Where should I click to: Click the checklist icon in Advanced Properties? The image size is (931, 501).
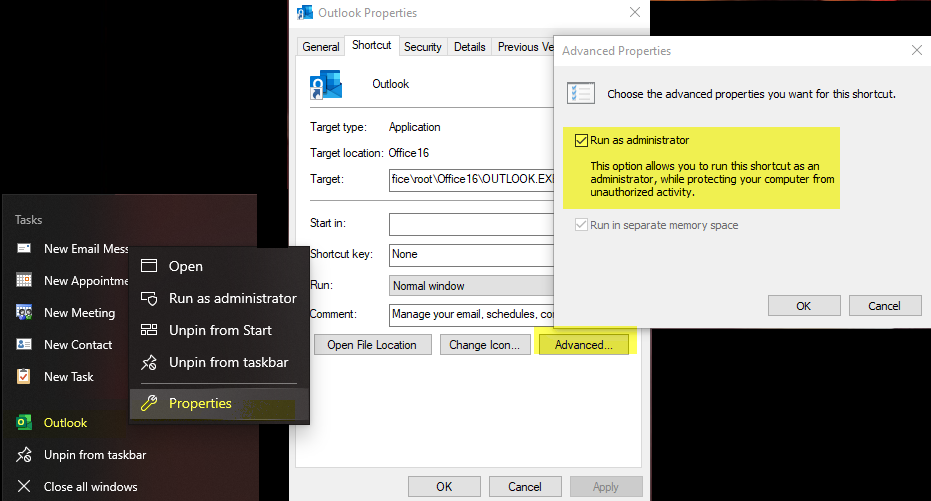pos(581,93)
